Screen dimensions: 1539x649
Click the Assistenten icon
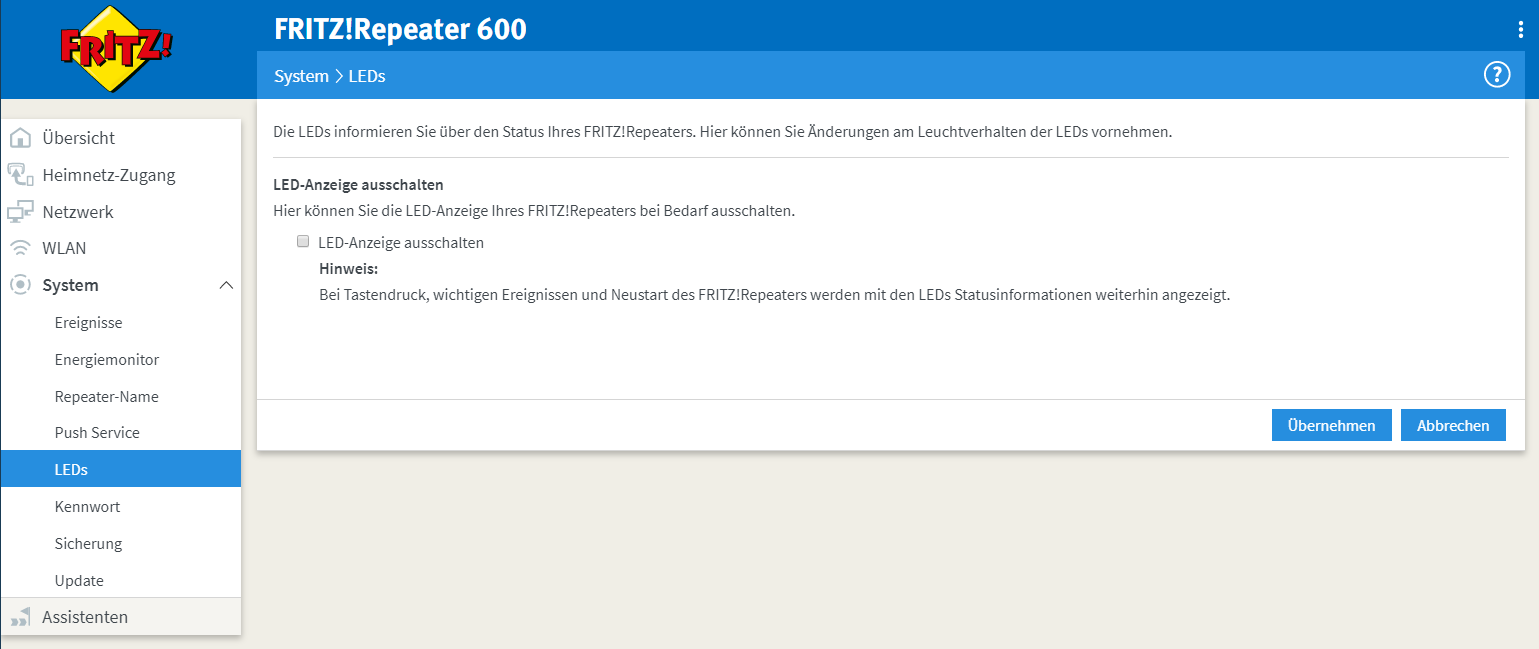[x=20, y=617]
